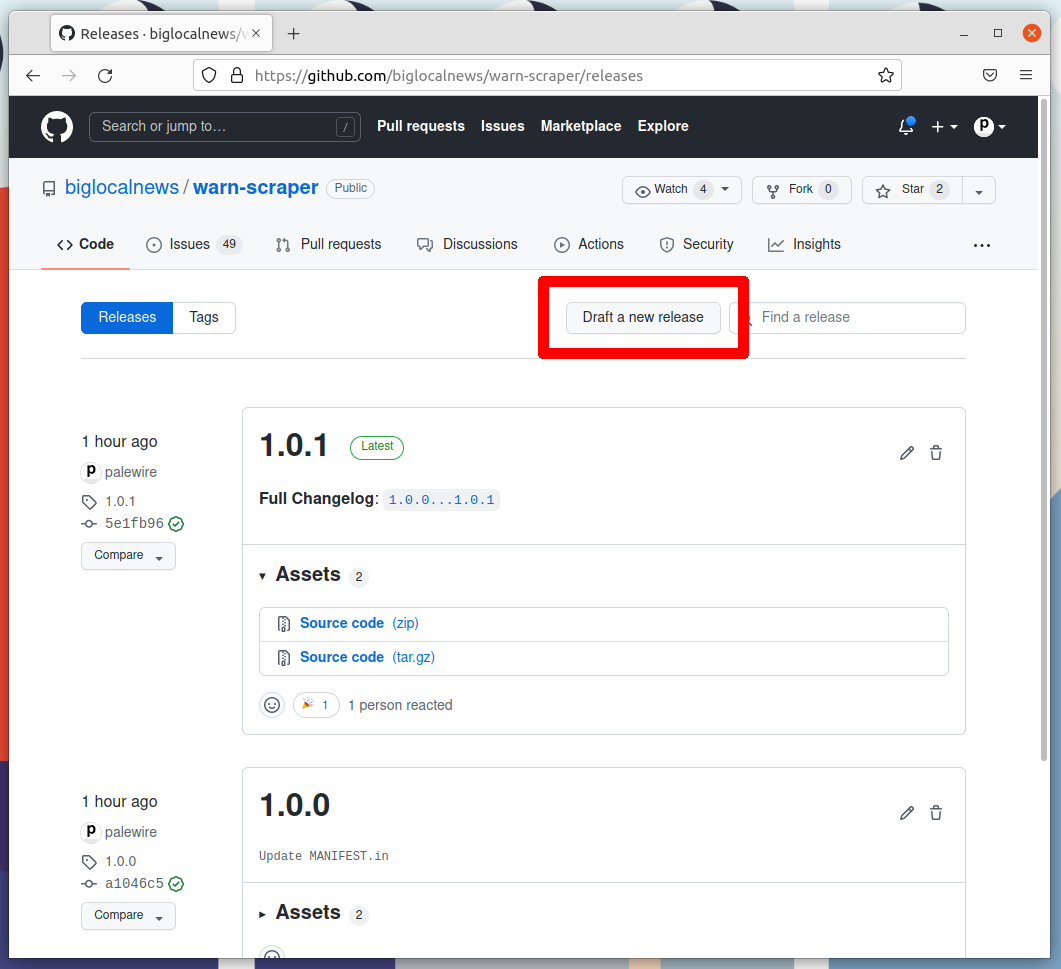Click the padlock site info icon
Viewport: 1061px width, 969px height.
237,75
